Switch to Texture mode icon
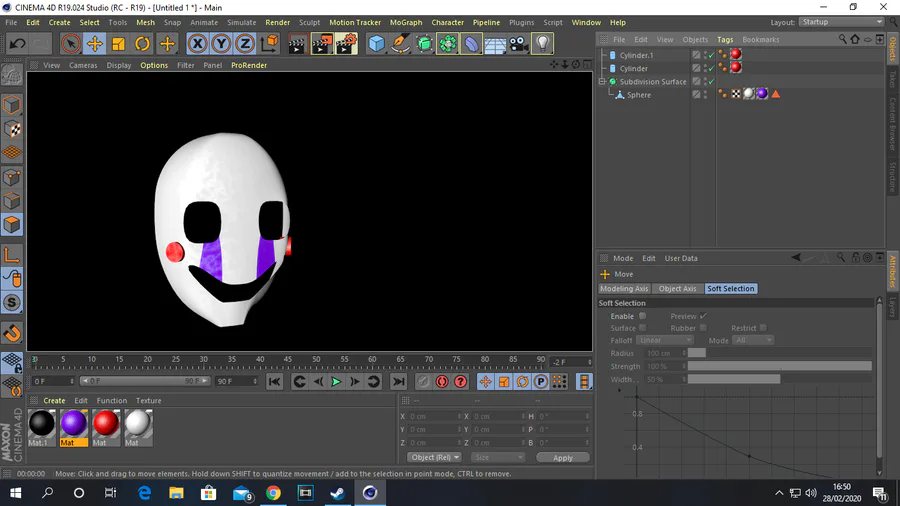The height and width of the screenshot is (506, 900). point(11,129)
